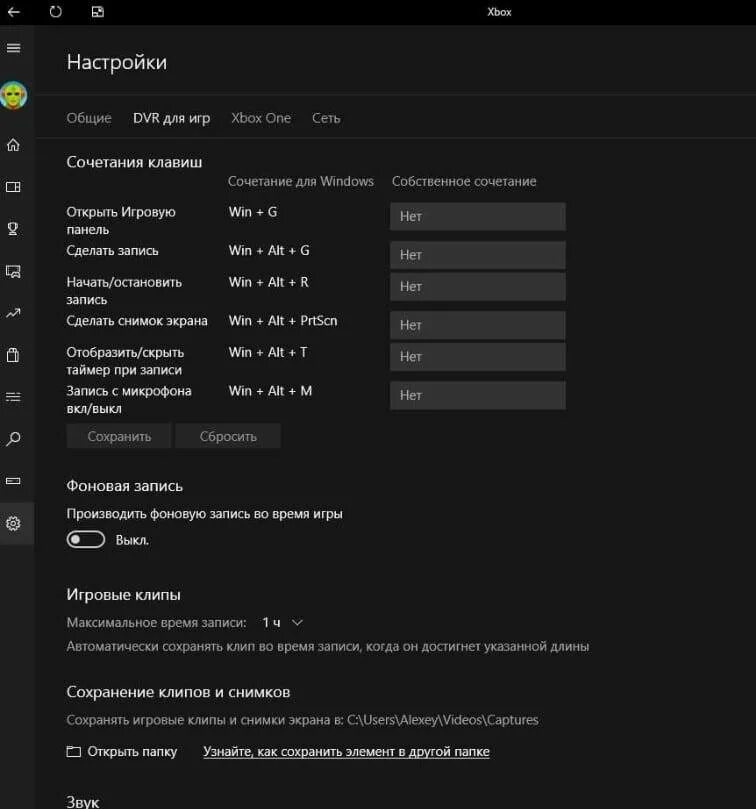Click custom shortcut field for Открыть Игровую панель
This screenshot has height=809, width=756.
tap(478, 217)
